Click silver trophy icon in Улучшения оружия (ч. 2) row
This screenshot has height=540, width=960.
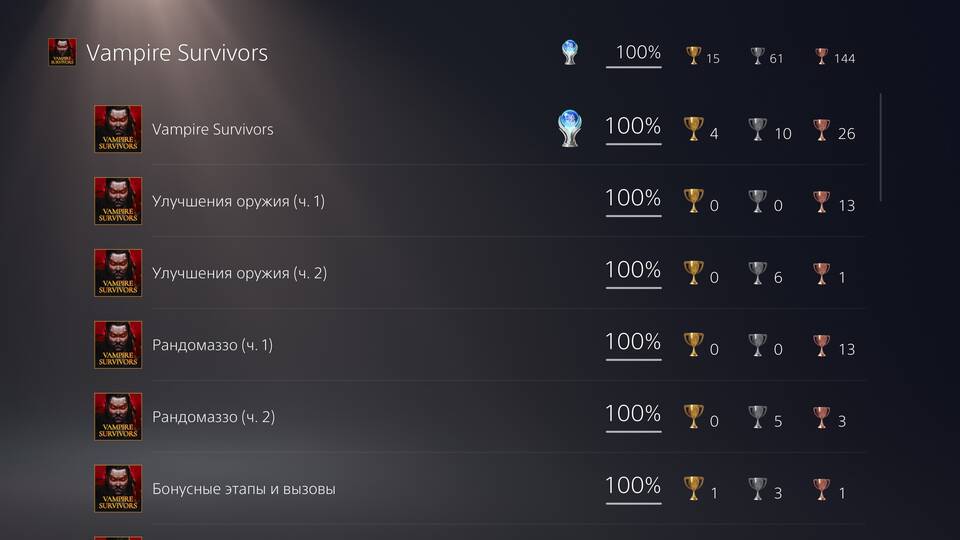pyautogui.click(x=757, y=273)
